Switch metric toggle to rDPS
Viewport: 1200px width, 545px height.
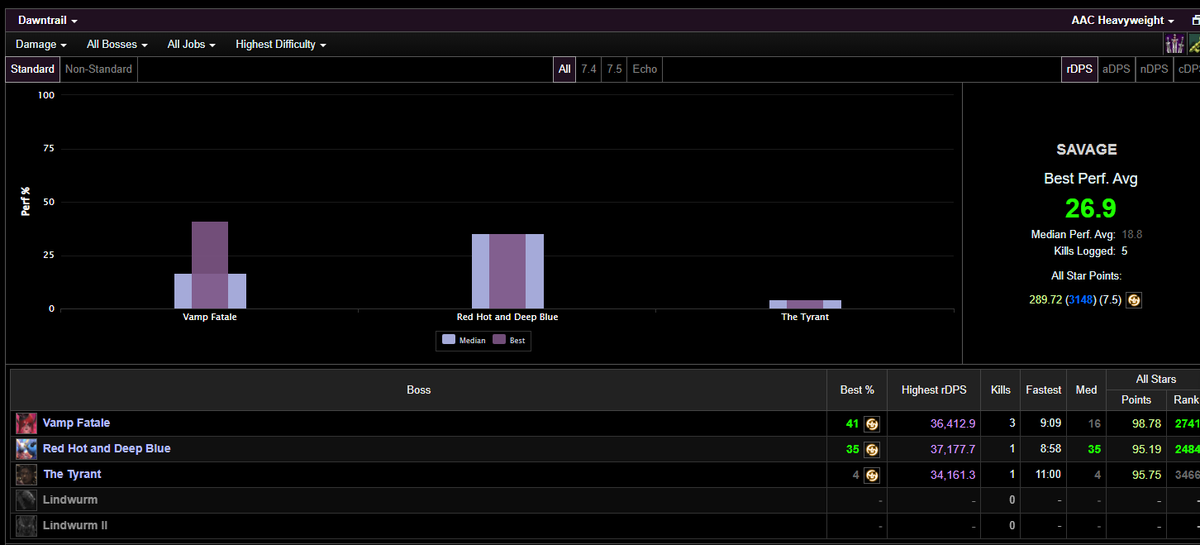click(1079, 69)
